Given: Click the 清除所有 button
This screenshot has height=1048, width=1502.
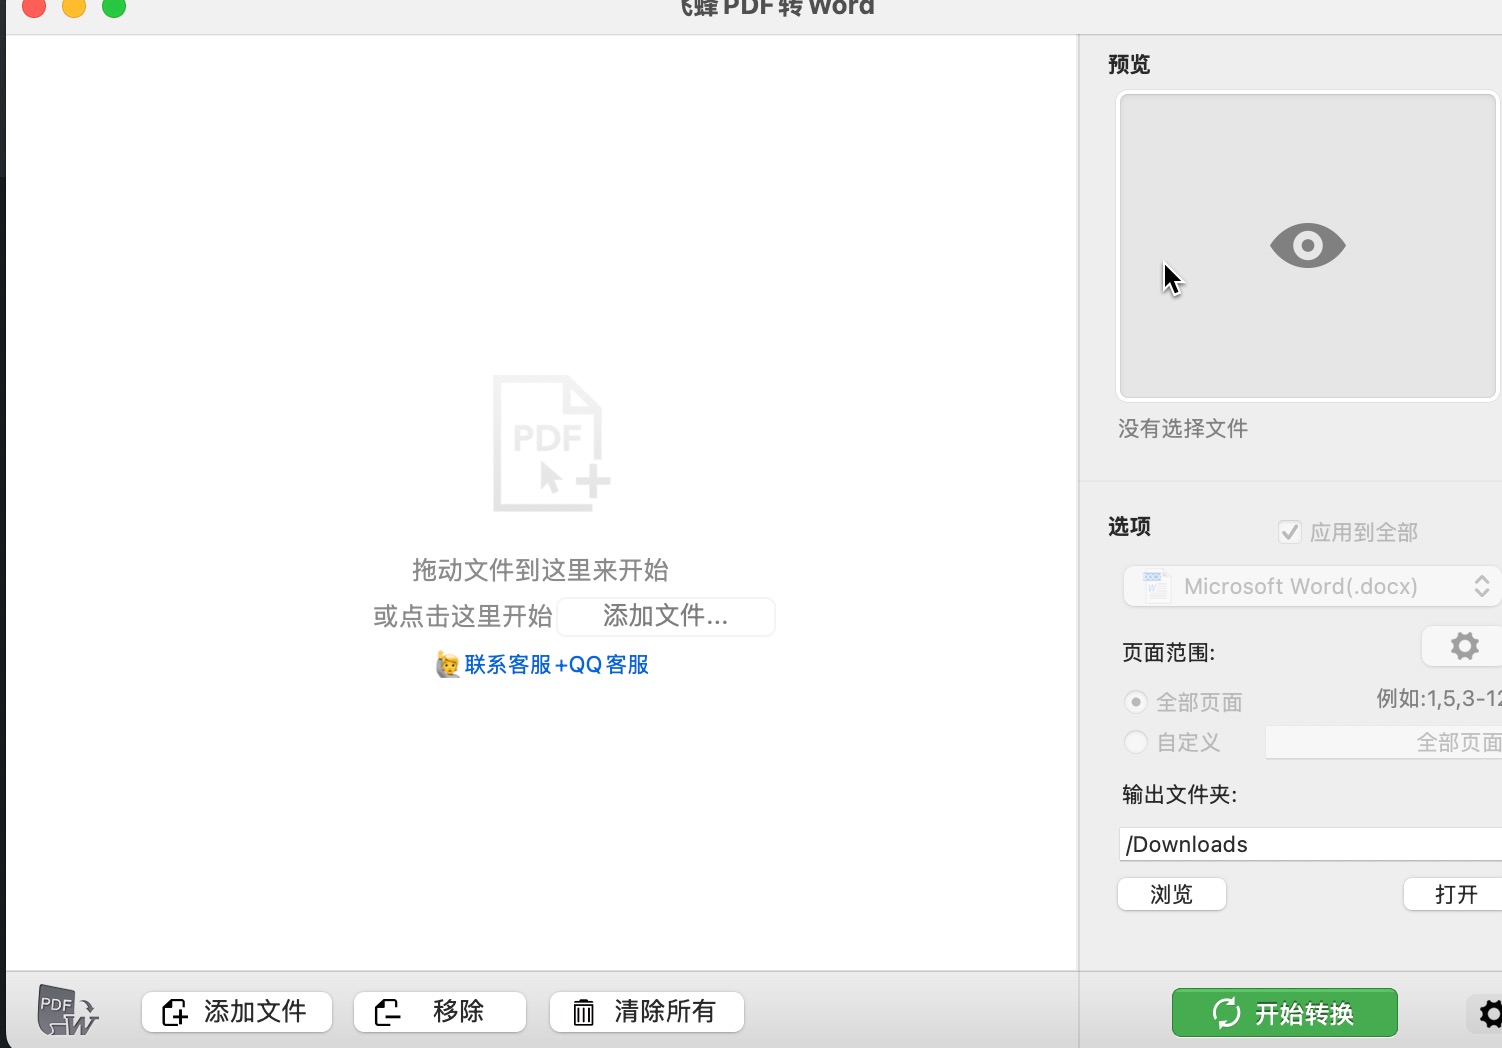Looking at the screenshot, I should tap(646, 1012).
